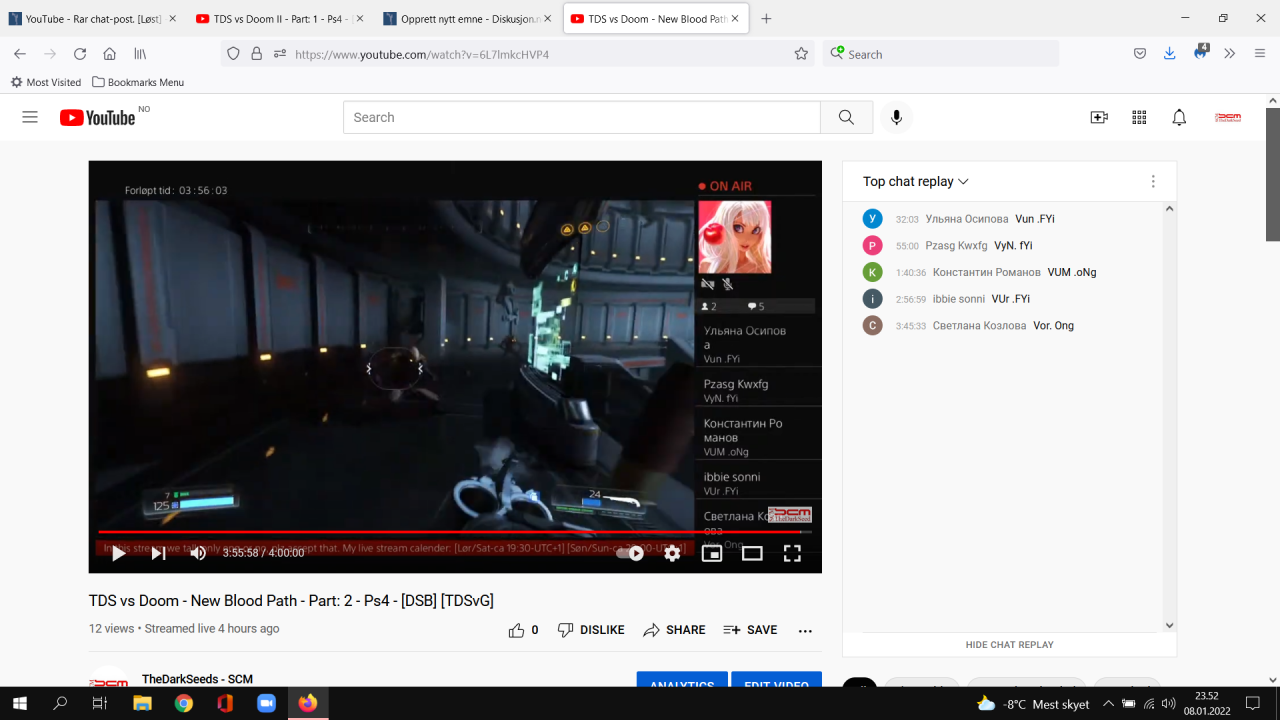Mute the video volume

198,553
